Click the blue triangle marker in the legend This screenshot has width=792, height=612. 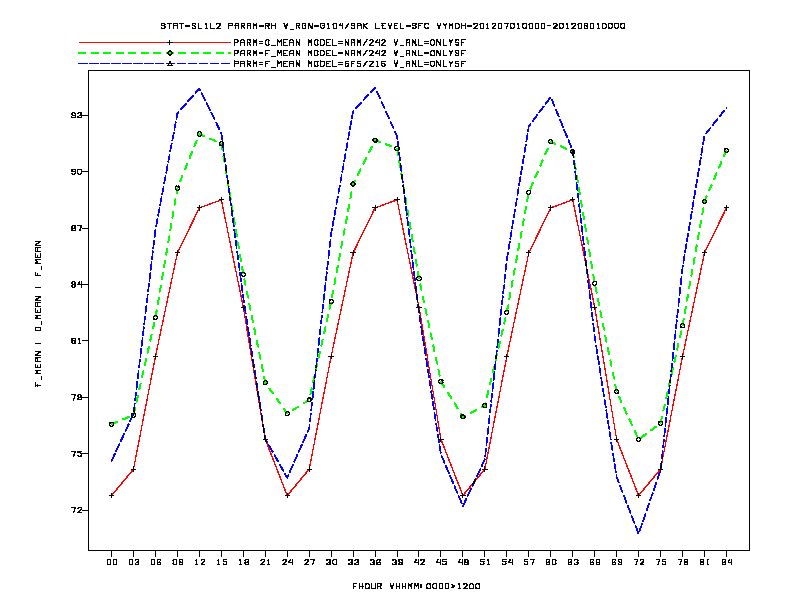pyautogui.click(x=170, y=64)
